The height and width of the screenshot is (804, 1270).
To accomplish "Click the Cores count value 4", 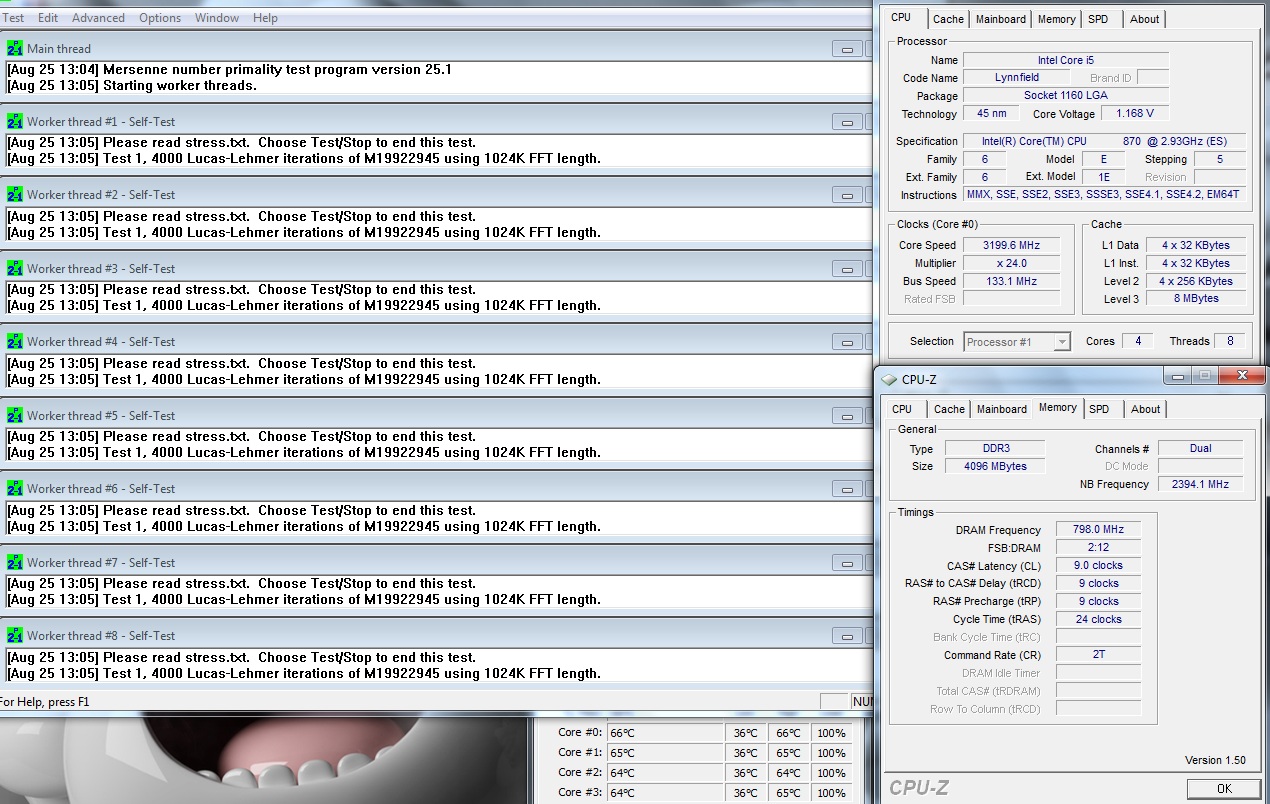I will 1137,341.
